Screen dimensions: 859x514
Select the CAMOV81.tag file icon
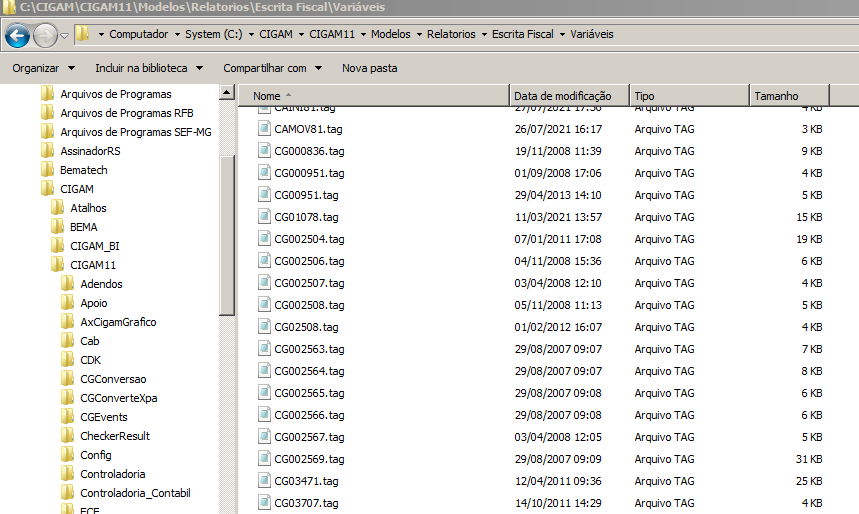(264, 129)
